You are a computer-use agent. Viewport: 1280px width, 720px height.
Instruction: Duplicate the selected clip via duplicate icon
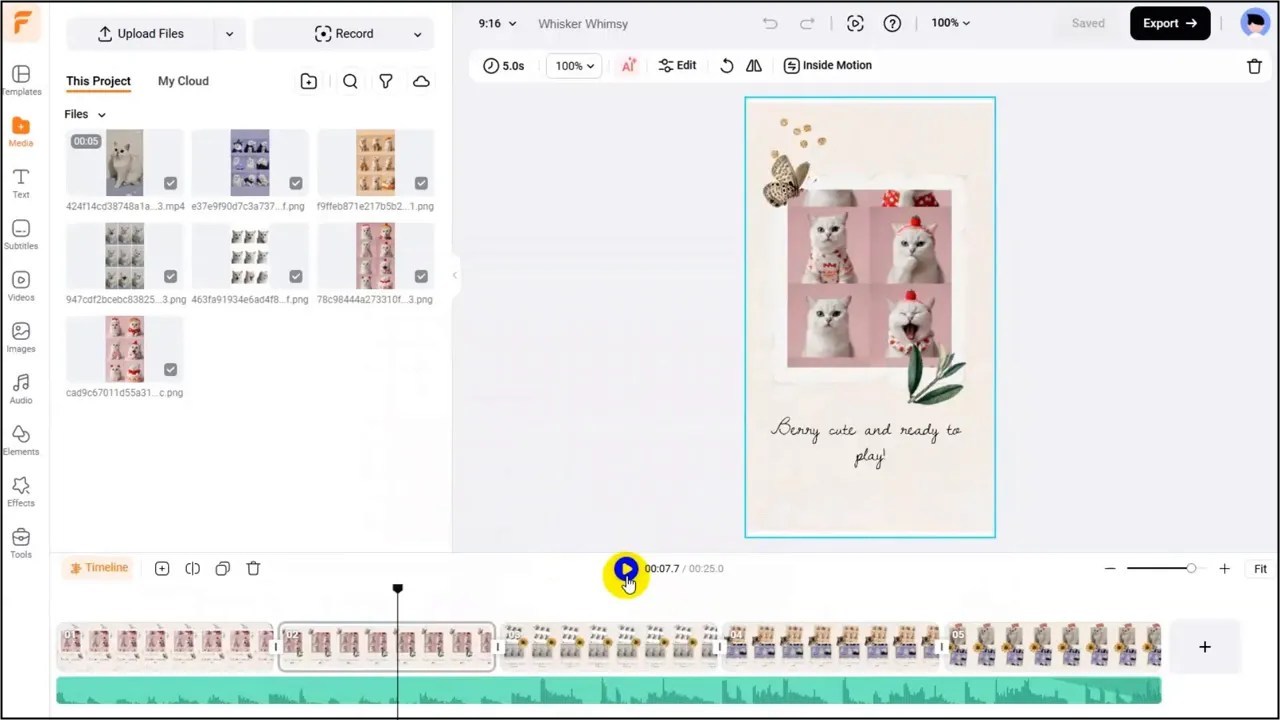222,568
